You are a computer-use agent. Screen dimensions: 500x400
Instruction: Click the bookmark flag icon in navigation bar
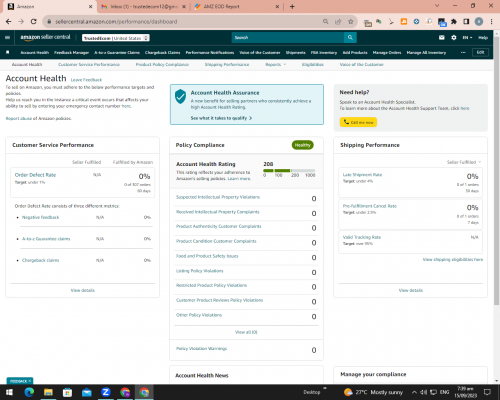pos(8,52)
